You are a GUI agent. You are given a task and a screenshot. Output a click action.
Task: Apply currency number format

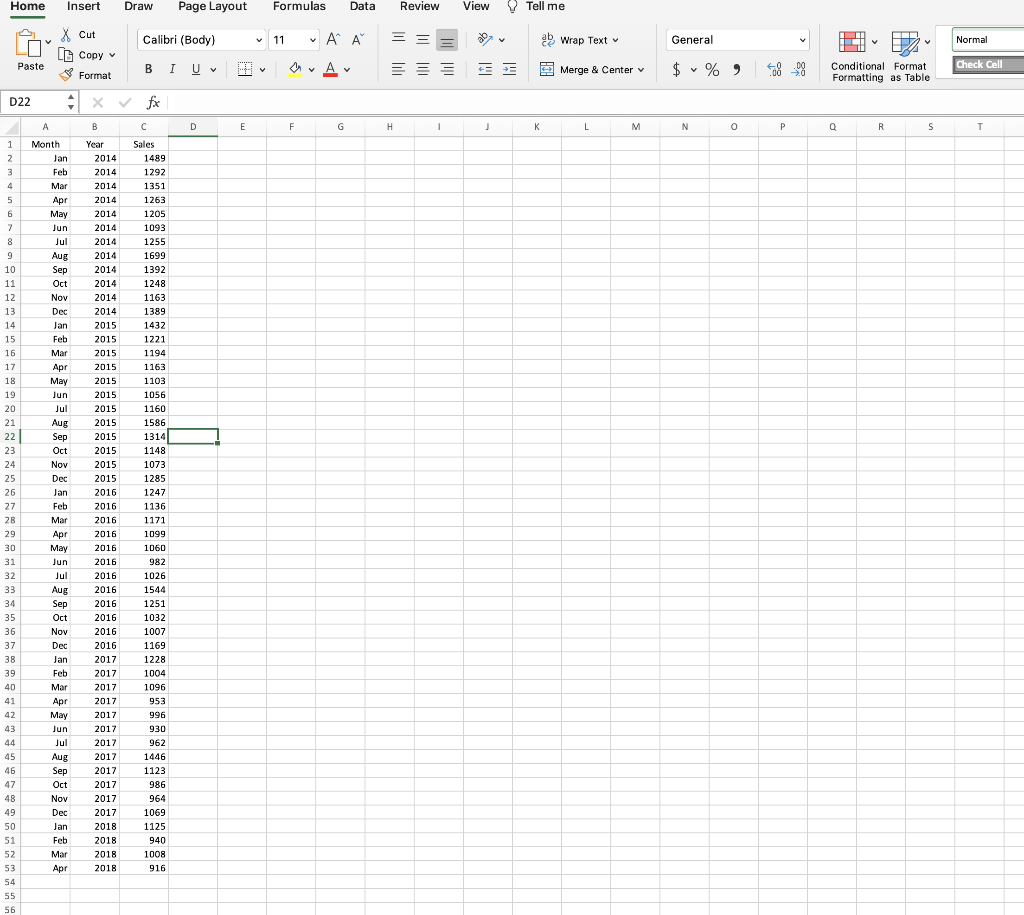[678, 69]
